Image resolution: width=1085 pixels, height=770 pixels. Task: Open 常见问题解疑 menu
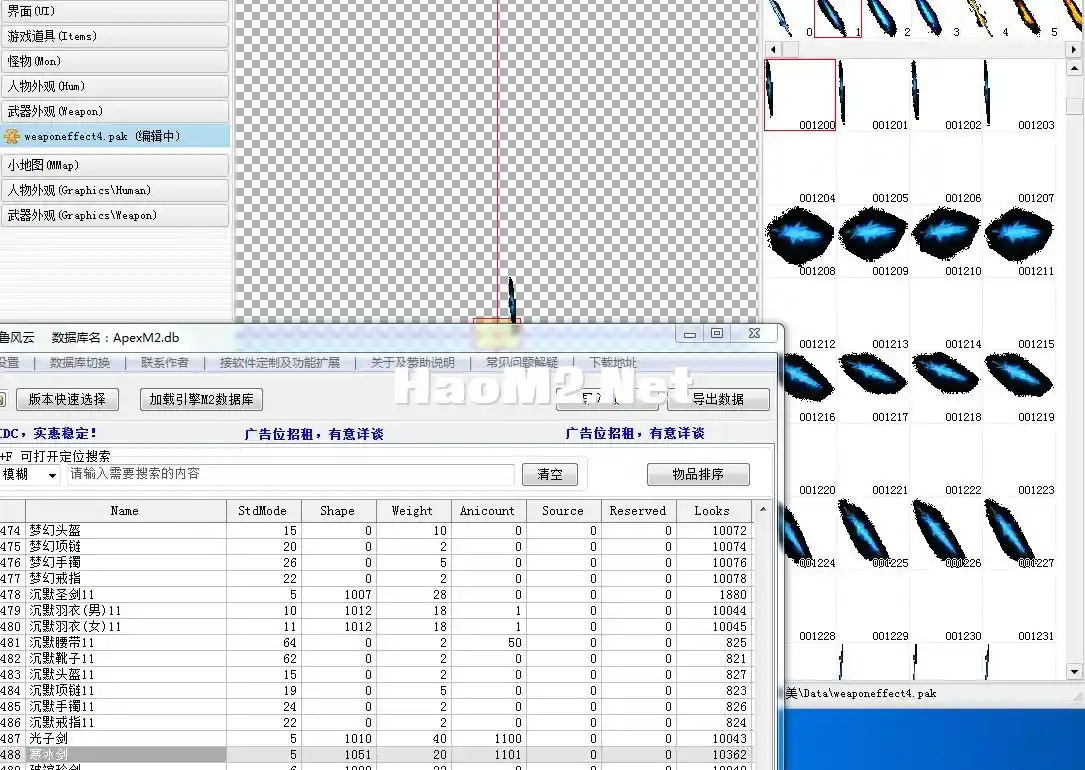pos(522,363)
